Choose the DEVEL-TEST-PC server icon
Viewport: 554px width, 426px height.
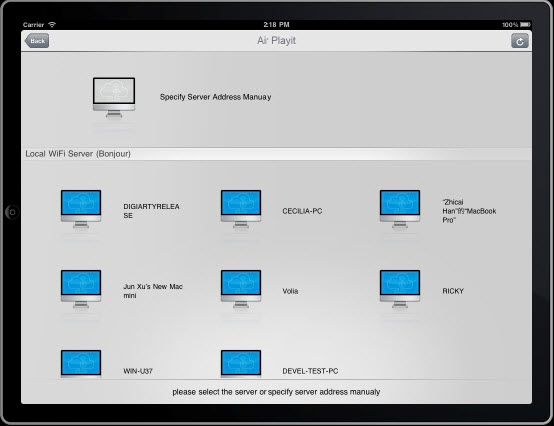coord(241,364)
